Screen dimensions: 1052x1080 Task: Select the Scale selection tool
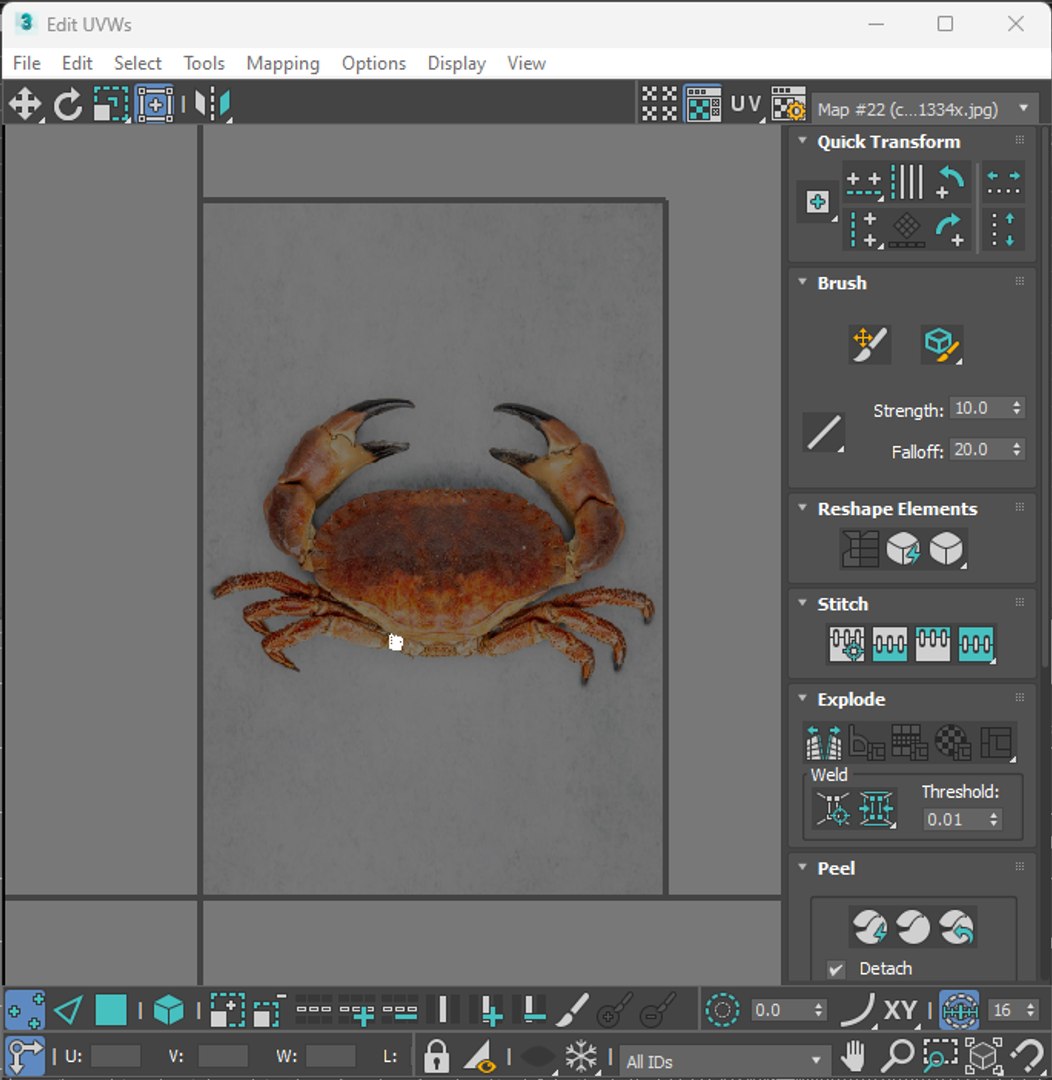click(x=111, y=105)
